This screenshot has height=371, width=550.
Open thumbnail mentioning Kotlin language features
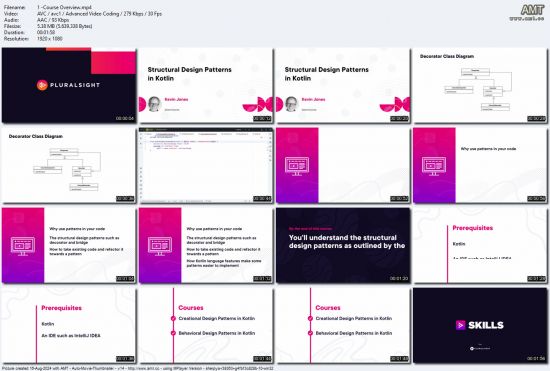pyautogui.click(x=206, y=245)
